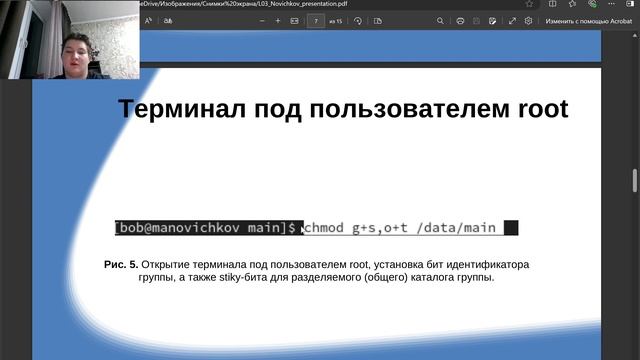
Task: Click the page number field showing 7
Action: pos(316,21)
